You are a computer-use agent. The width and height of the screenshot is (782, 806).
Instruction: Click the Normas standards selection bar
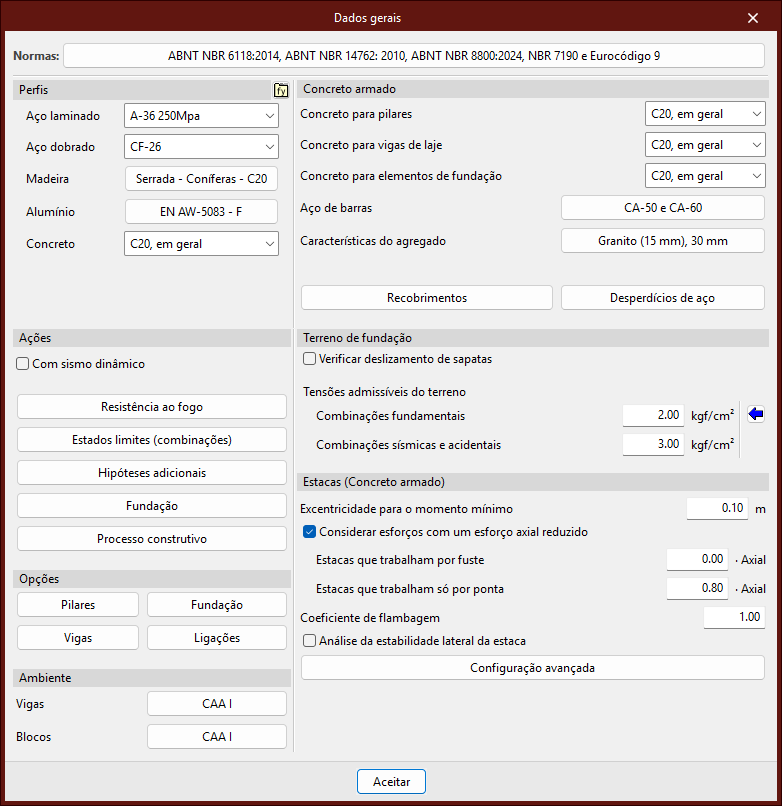click(x=413, y=56)
